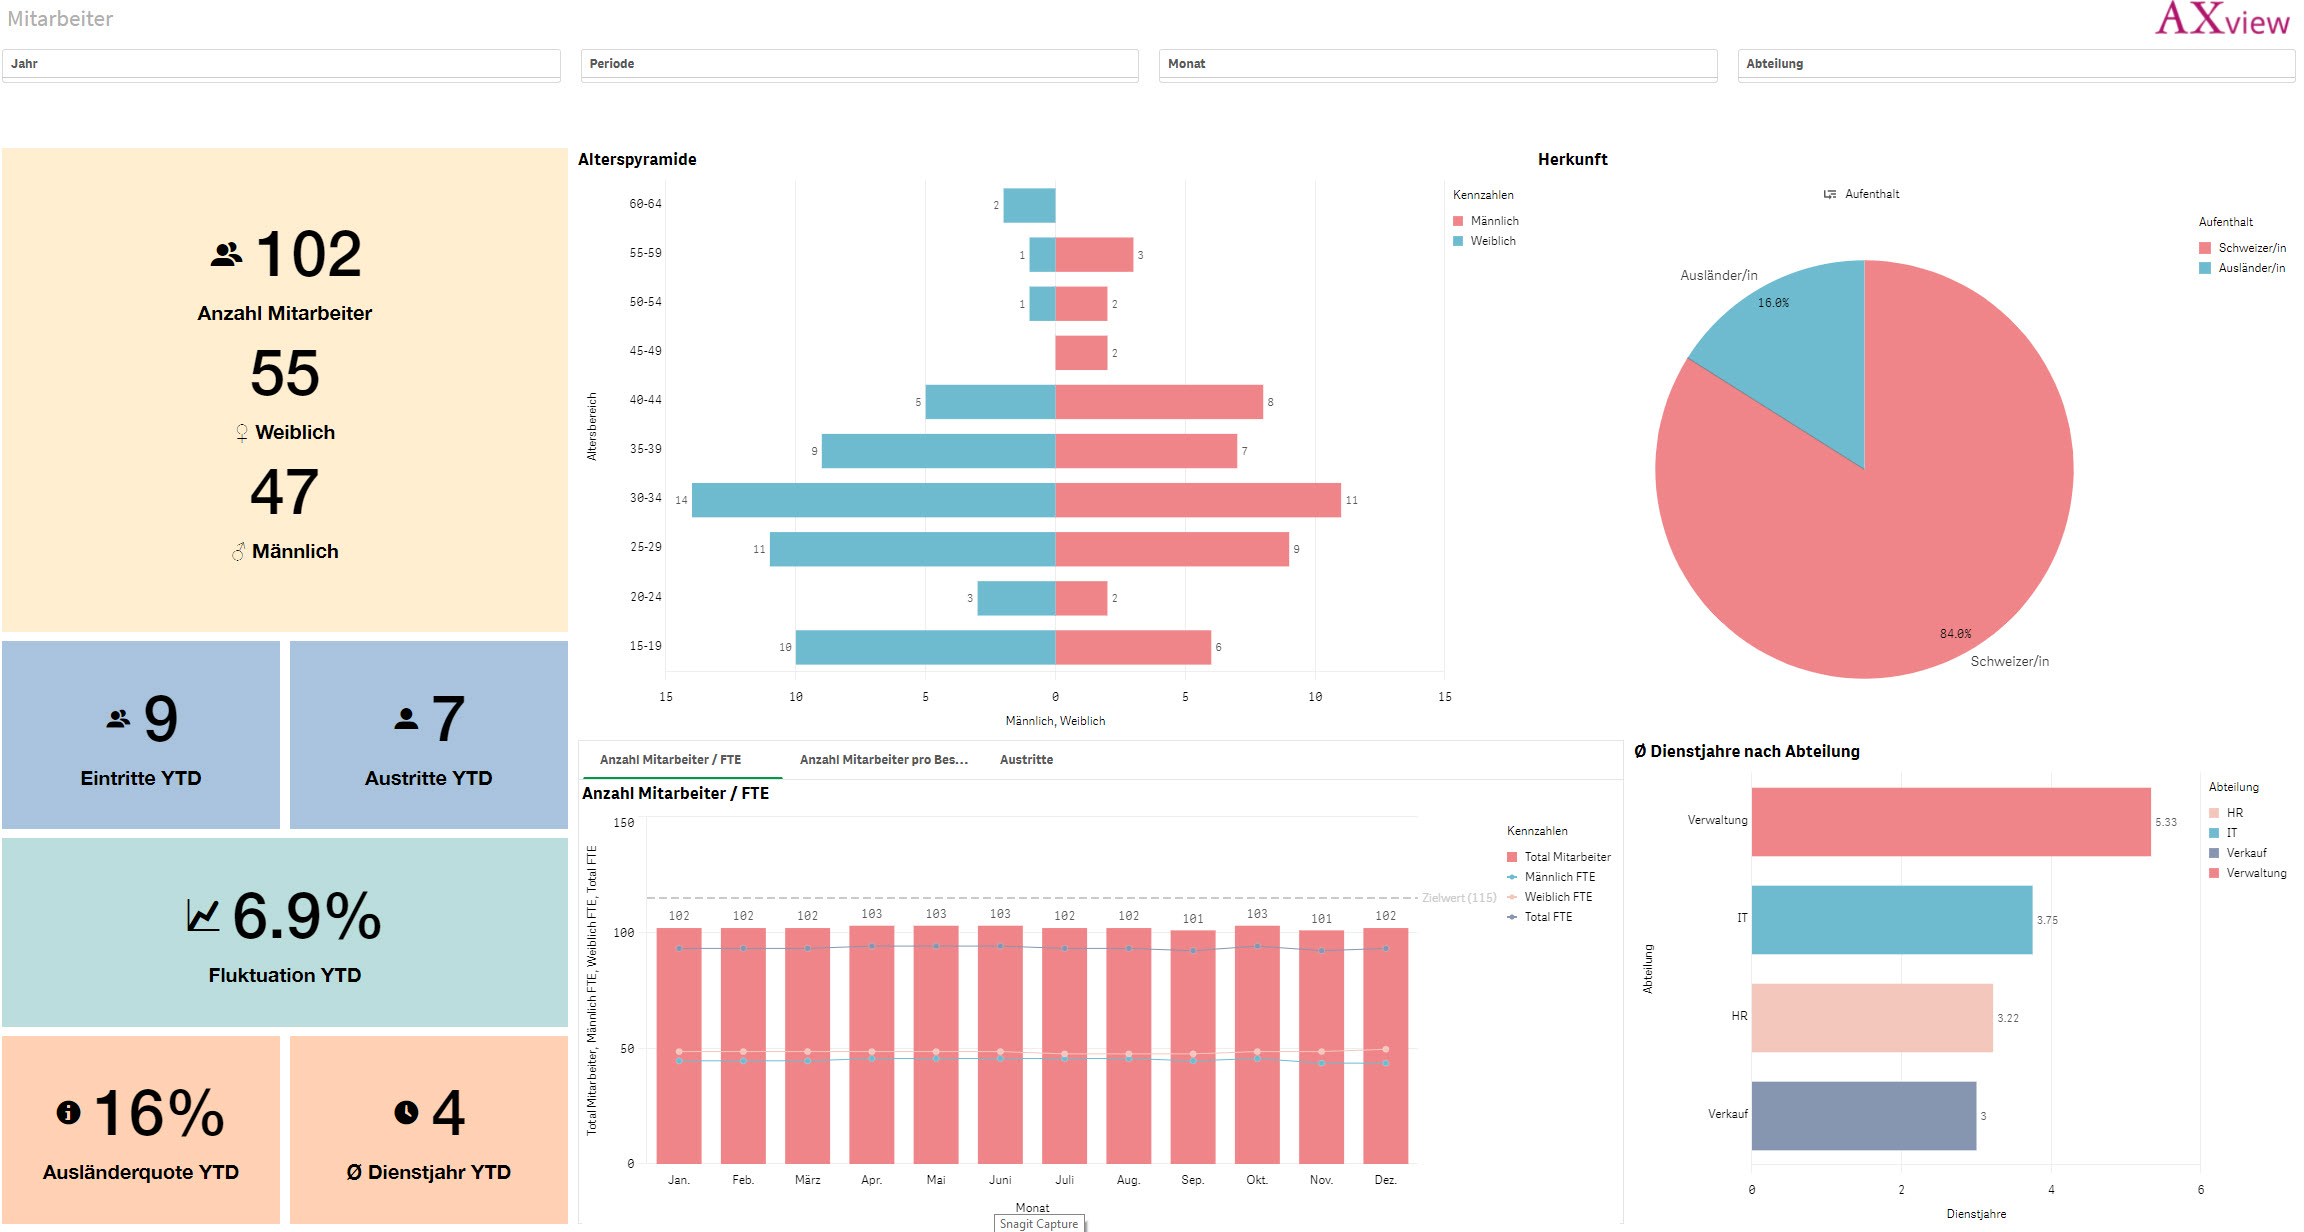2304x1232 pixels.
Task: Click the people icon beside 102 Mitarbeiter
Action: (x=227, y=255)
